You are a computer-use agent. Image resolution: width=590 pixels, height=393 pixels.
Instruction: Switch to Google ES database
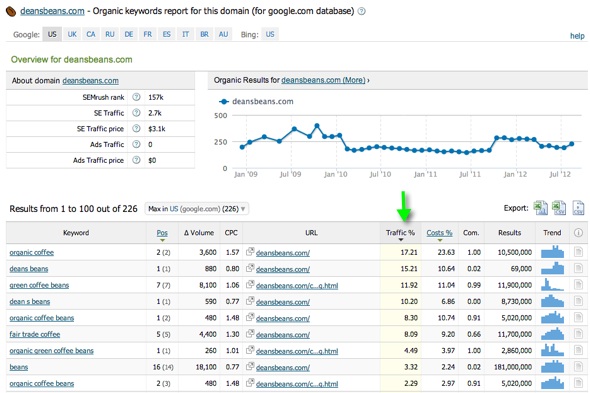pyautogui.click(x=166, y=34)
